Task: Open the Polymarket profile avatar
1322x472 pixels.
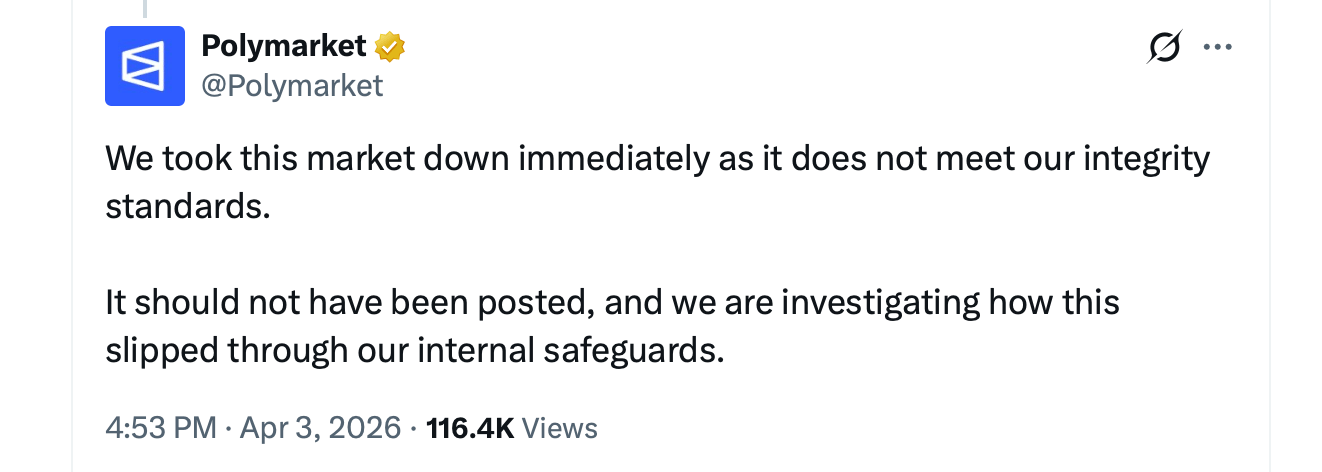Action: click(x=145, y=66)
